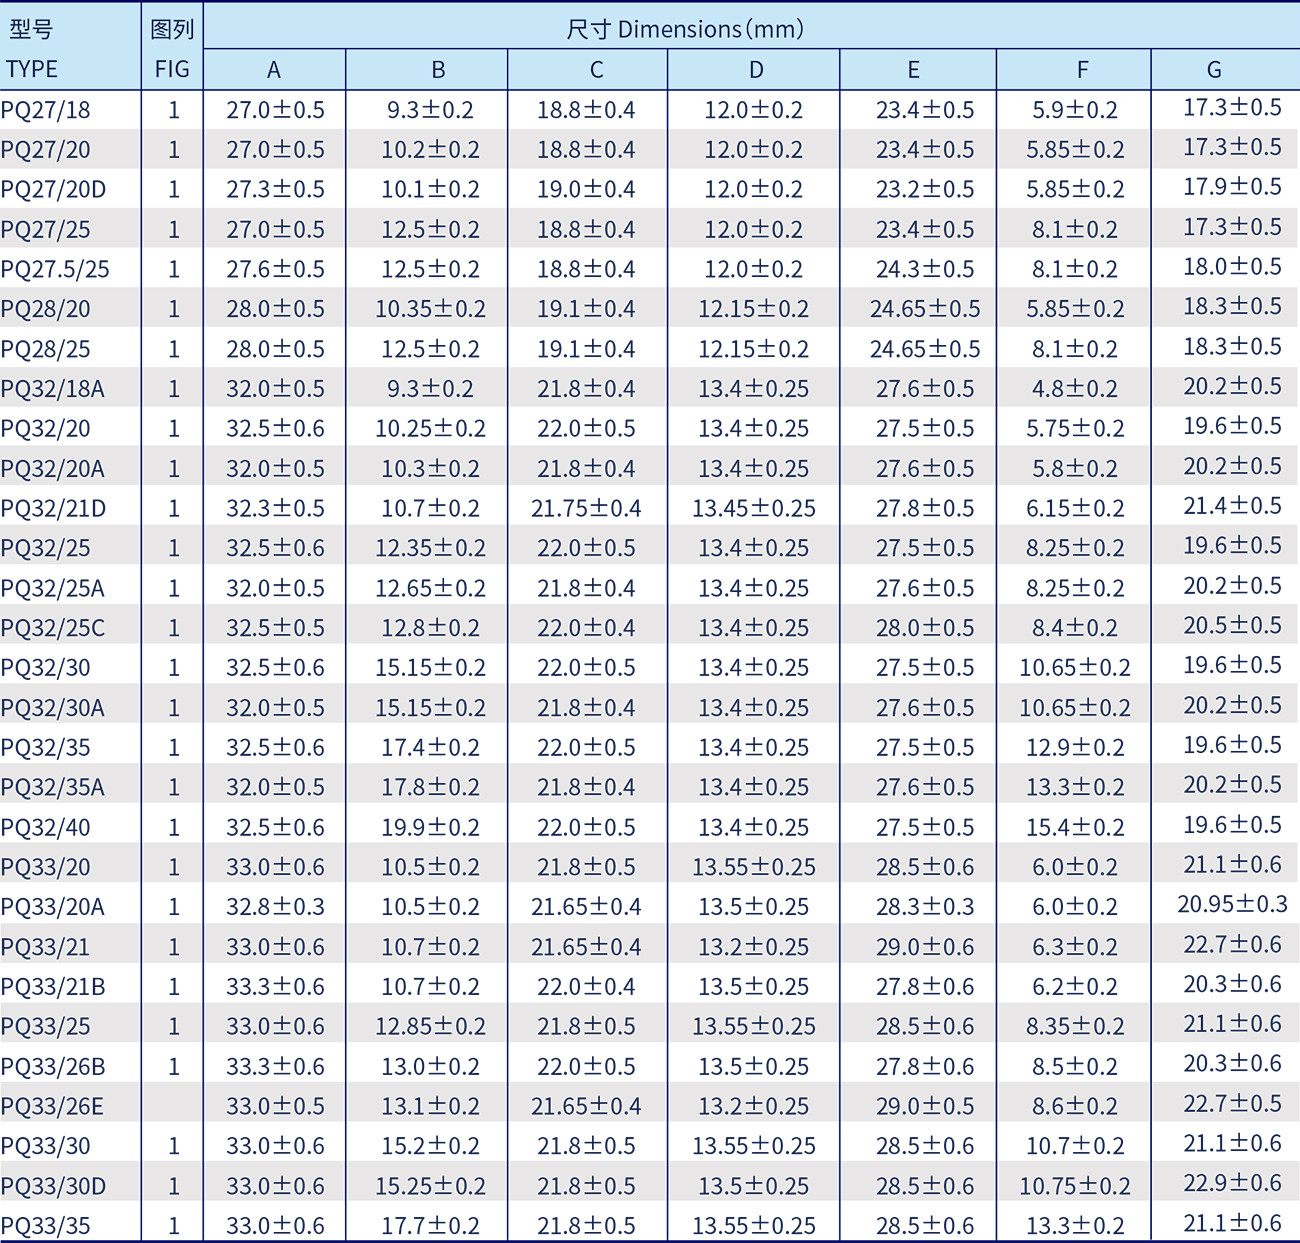Click the 32.8±0.3 value in column A
This screenshot has height=1243, width=1300.
coord(275,907)
